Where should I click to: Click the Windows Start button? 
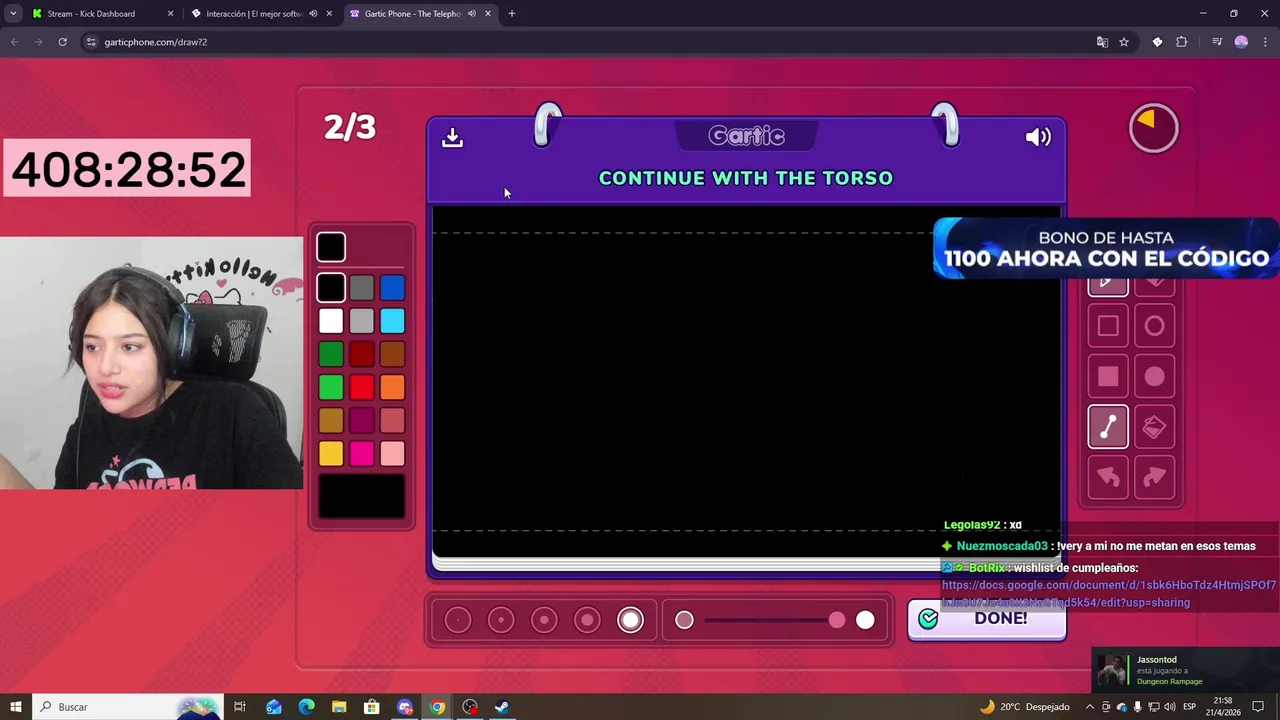click(x=16, y=707)
